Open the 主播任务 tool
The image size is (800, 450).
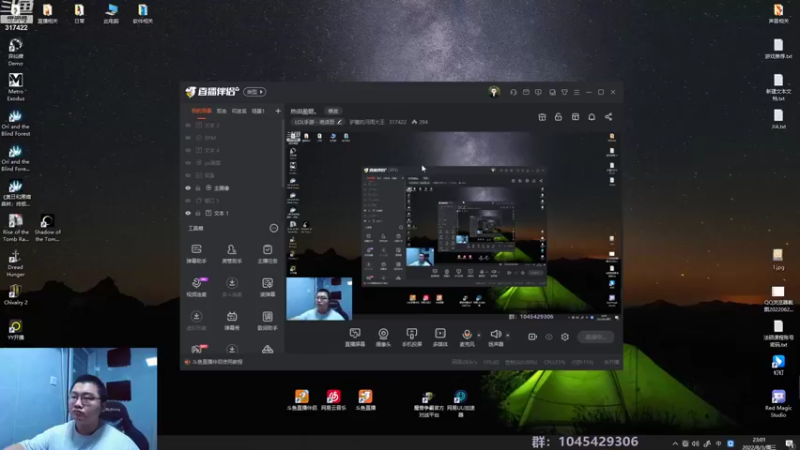point(267,253)
